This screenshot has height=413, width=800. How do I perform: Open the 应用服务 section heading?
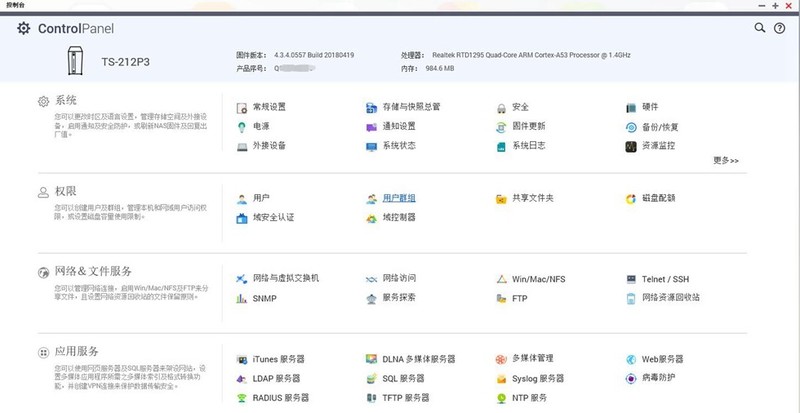coord(77,351)
